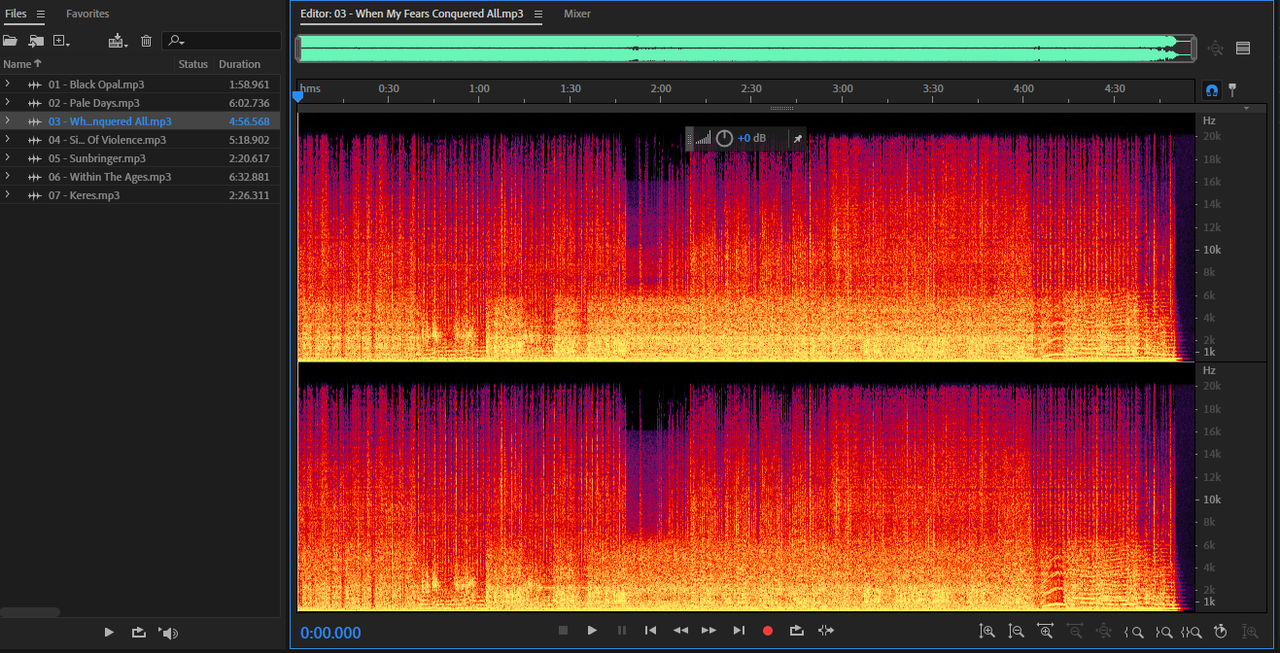Screen dimensions: 1280x653
Task: Click Zoom In at Out Point icon
Action: 1163,631
